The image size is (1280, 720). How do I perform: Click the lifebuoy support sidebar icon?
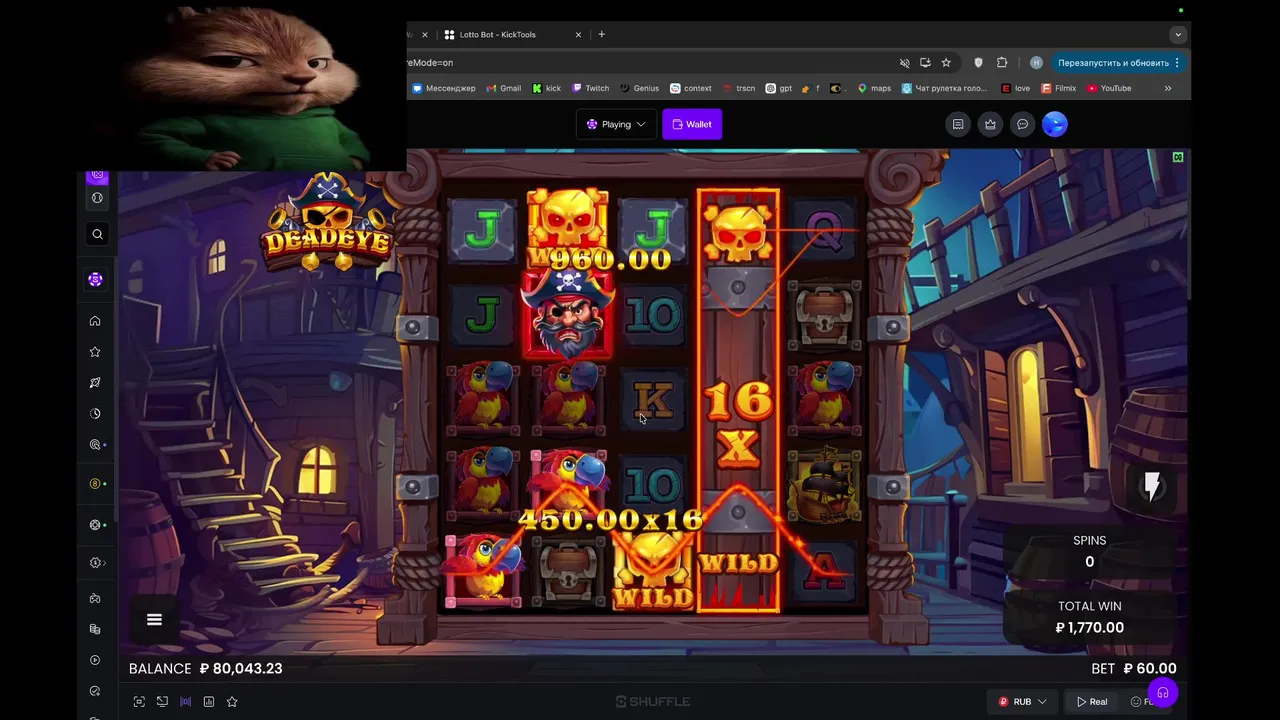coord(95,525)
